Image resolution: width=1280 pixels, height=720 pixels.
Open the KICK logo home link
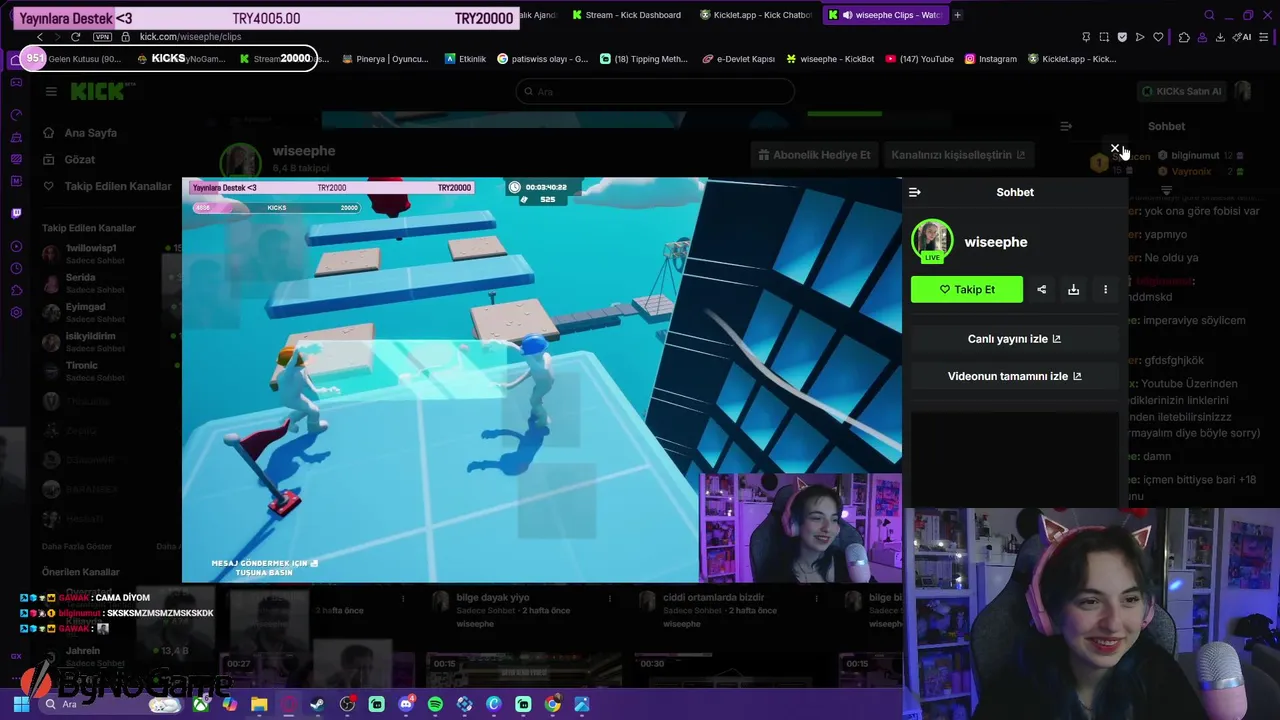coord(97,91)
